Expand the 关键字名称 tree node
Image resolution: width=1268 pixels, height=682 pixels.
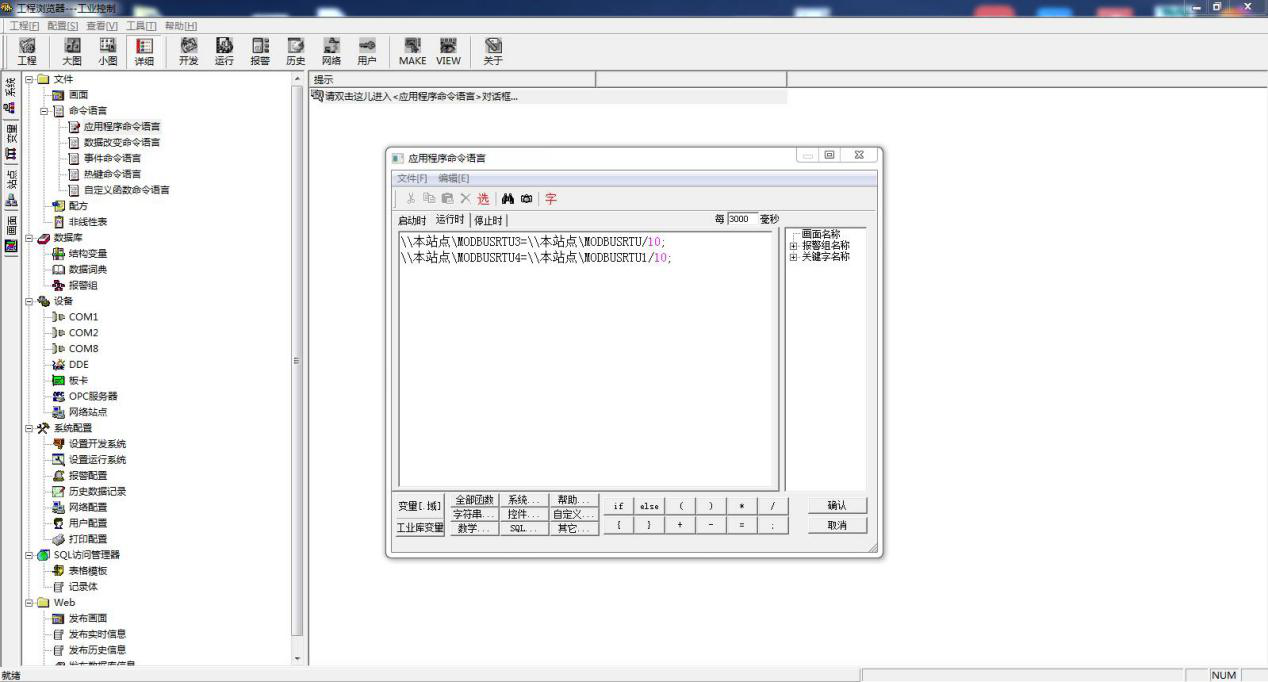click(x=794, y=257)
